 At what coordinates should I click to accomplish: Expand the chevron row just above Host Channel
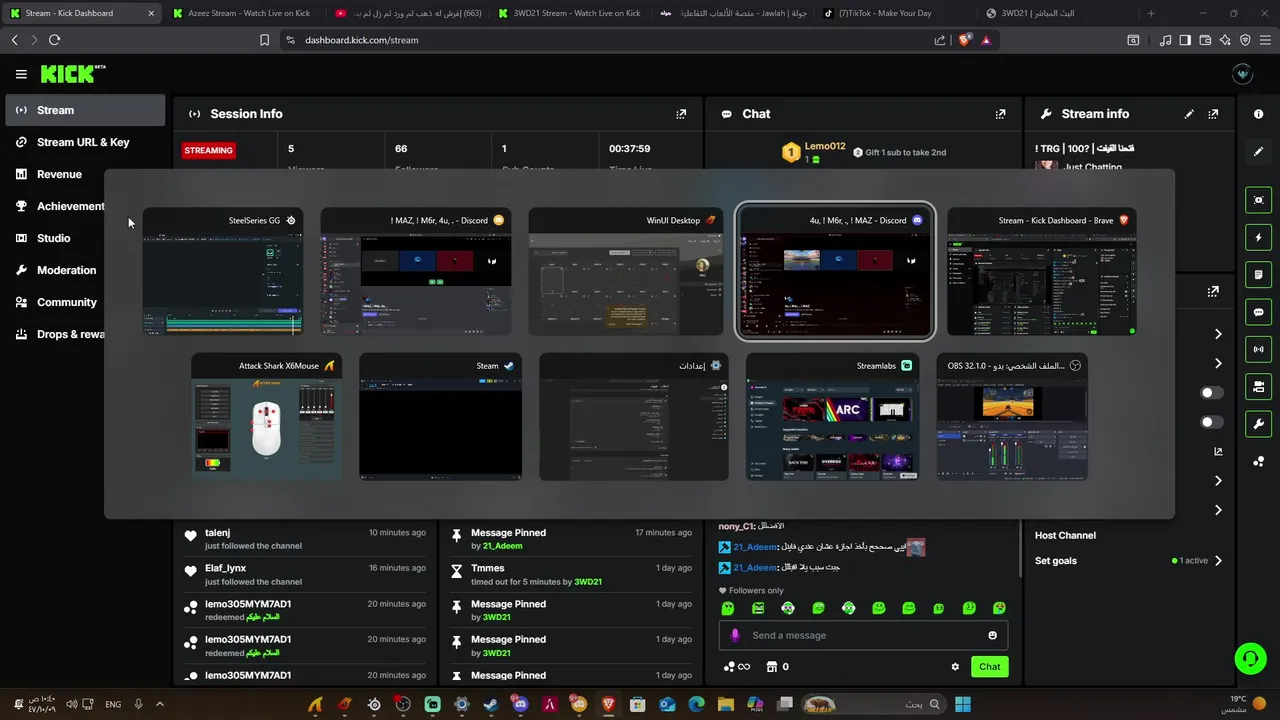[1218, 510]
